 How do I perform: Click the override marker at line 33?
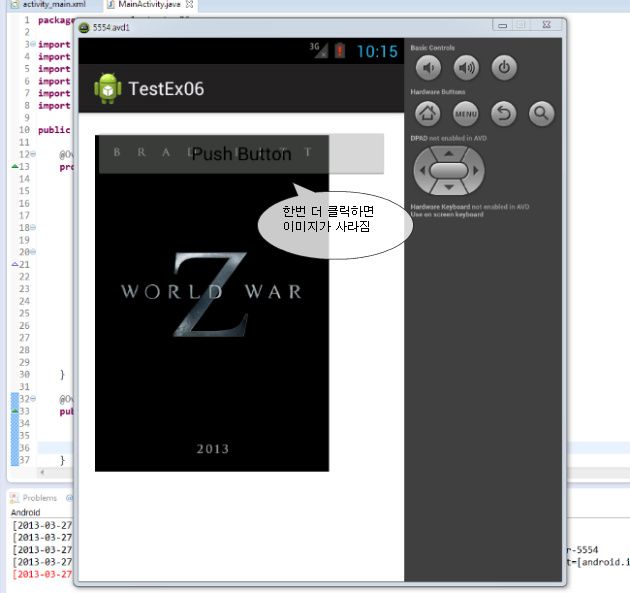tap(15, 411)
